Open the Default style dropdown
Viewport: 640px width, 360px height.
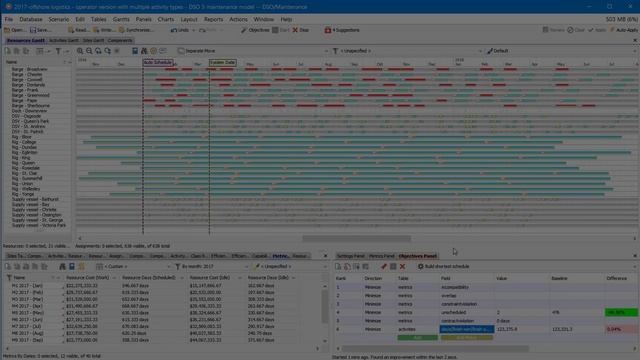(x=561, y=51)
